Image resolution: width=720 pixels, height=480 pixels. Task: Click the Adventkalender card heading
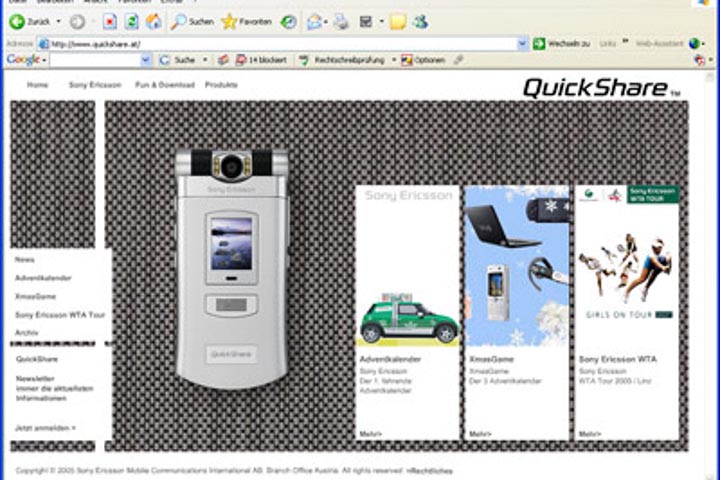[390, 359]
